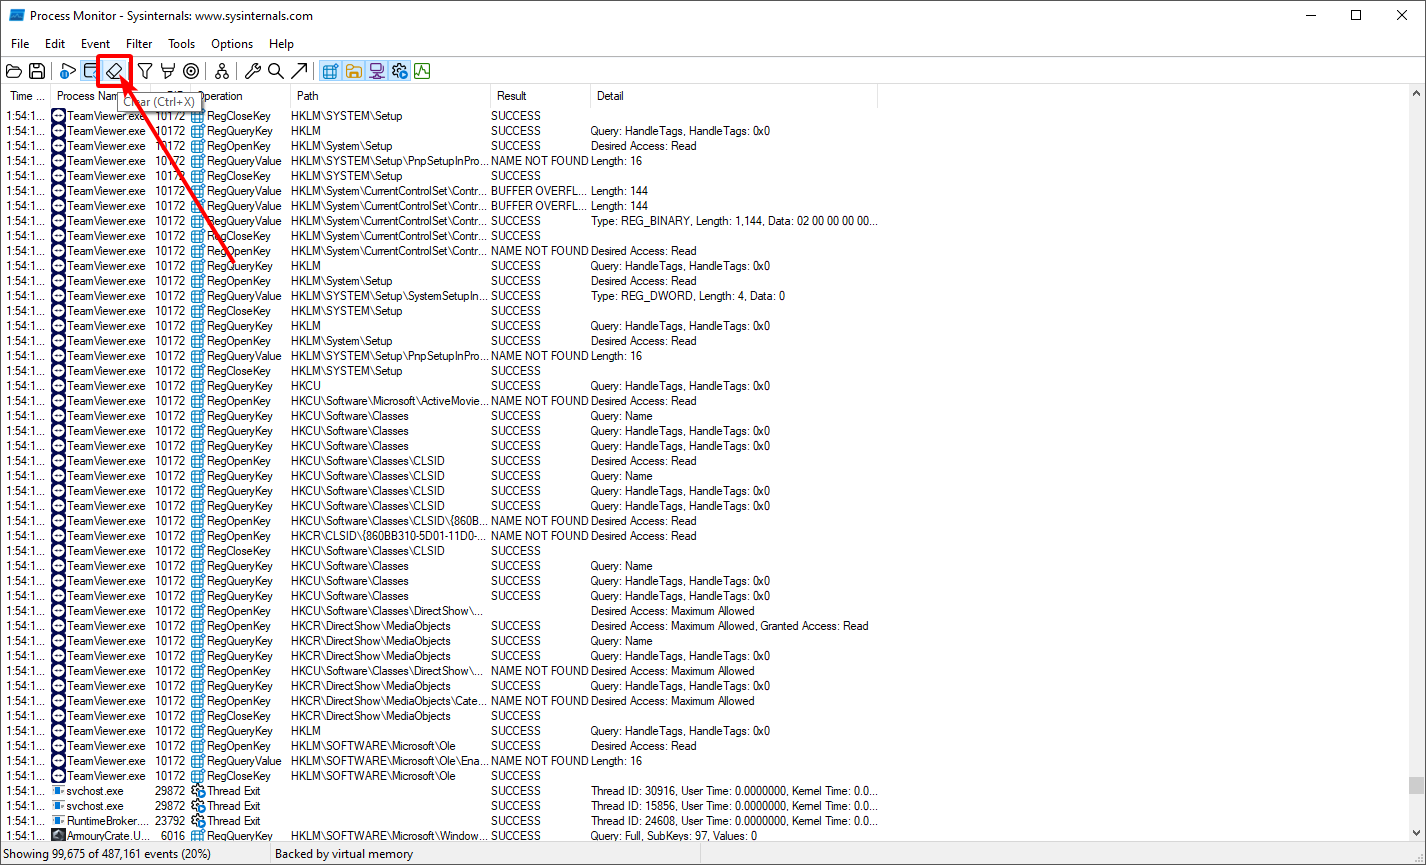Click the HKLM\SOFTWARE\Microsoft\Ole\Ena... path cell
This screenshot has width=1426, height=865.
(x=389, y=761)
